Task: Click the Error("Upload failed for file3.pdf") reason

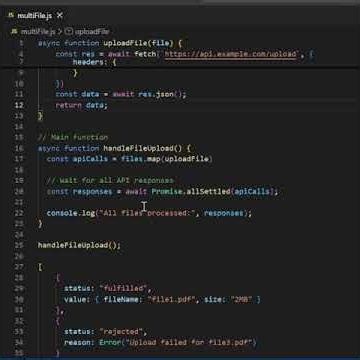Action: 178,342
